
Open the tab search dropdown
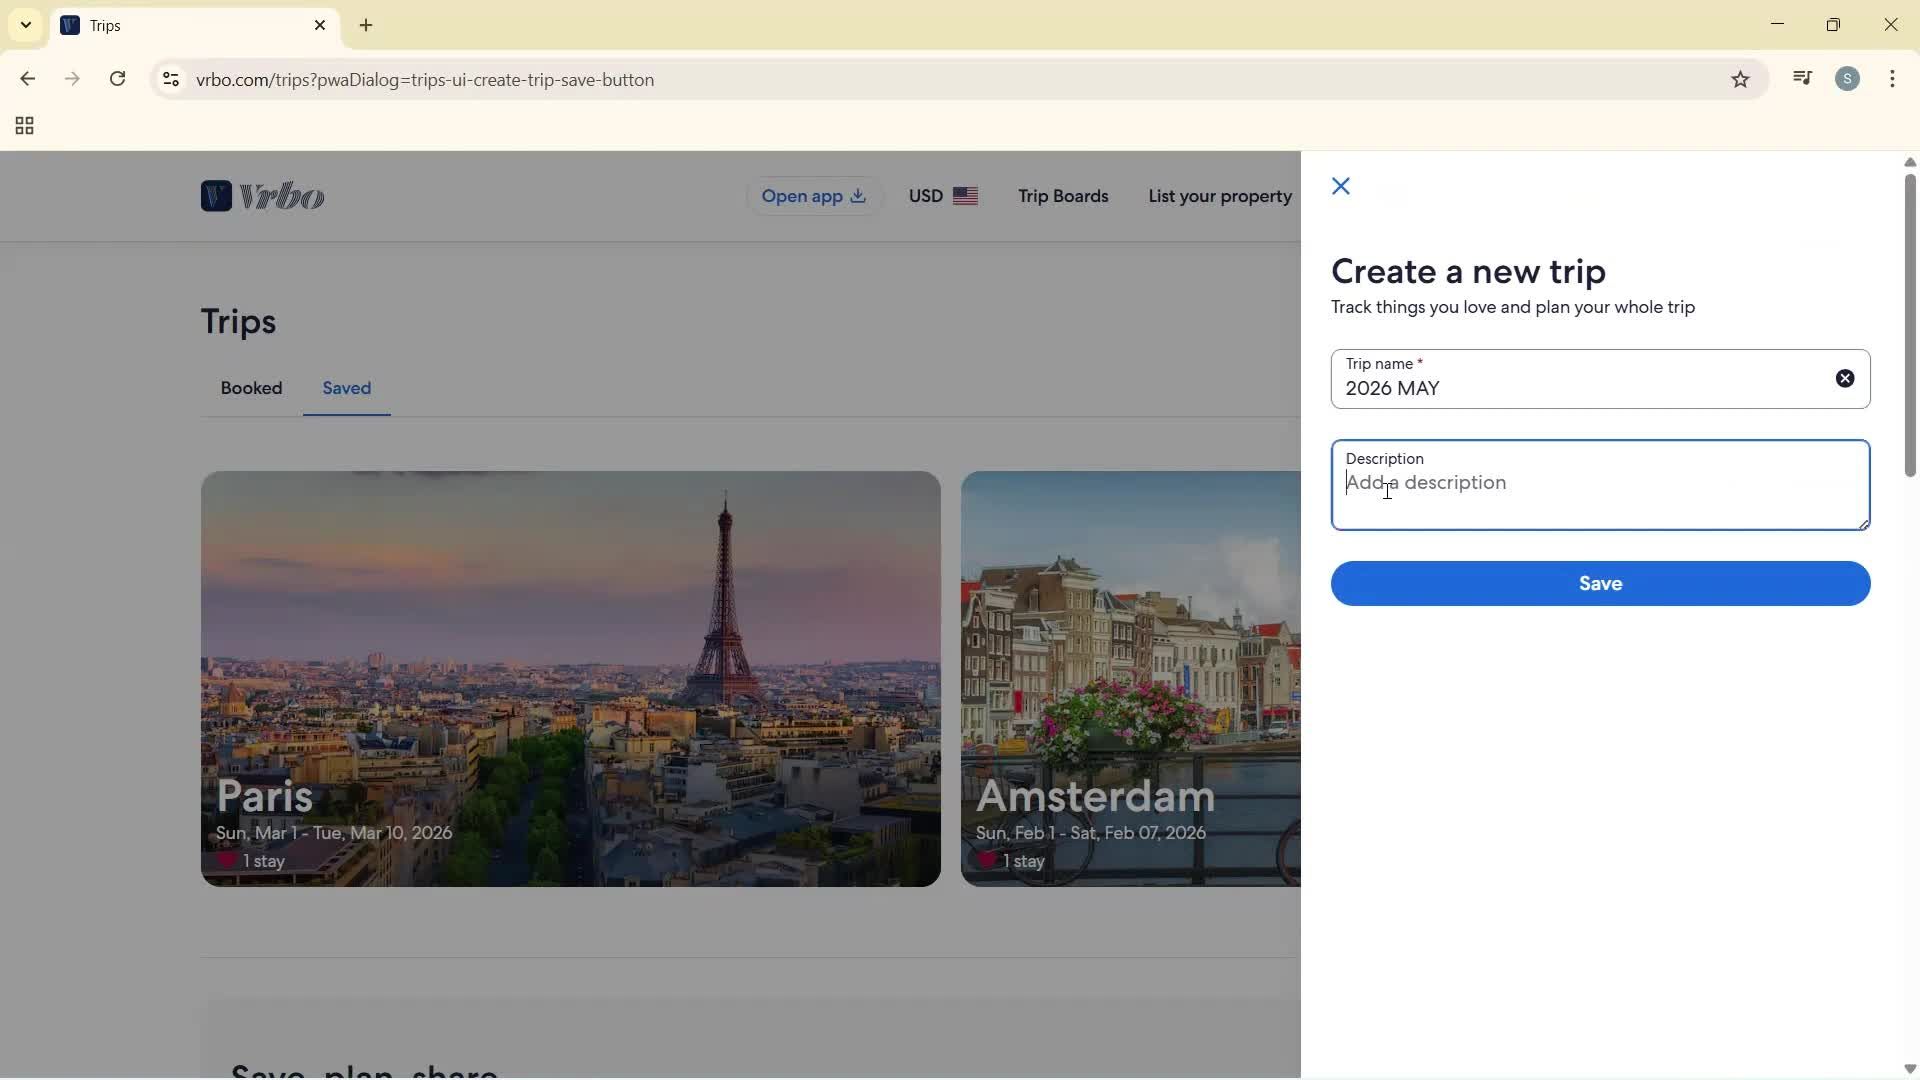pyautogui.click(x=25, y=25)
